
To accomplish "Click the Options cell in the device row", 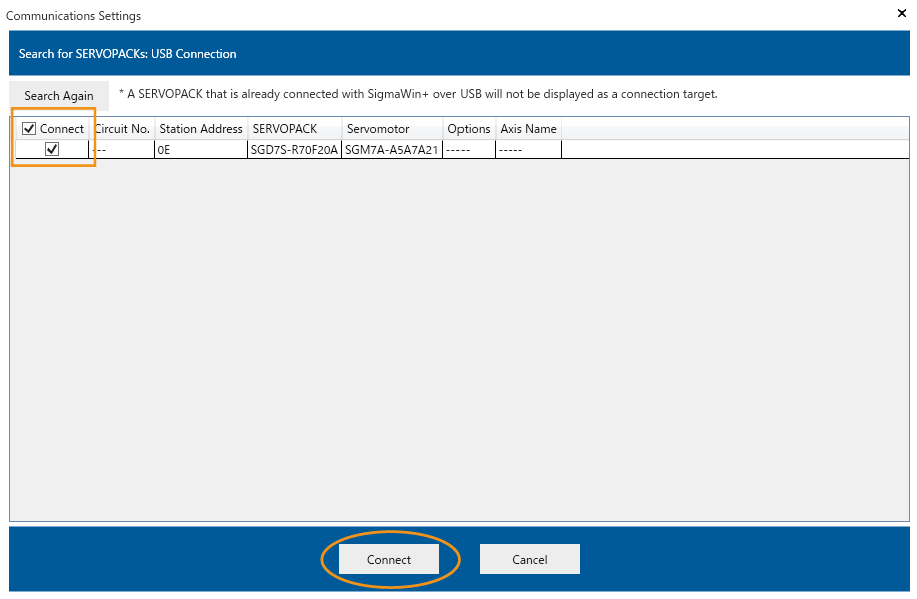I will (x=468, y=150).
